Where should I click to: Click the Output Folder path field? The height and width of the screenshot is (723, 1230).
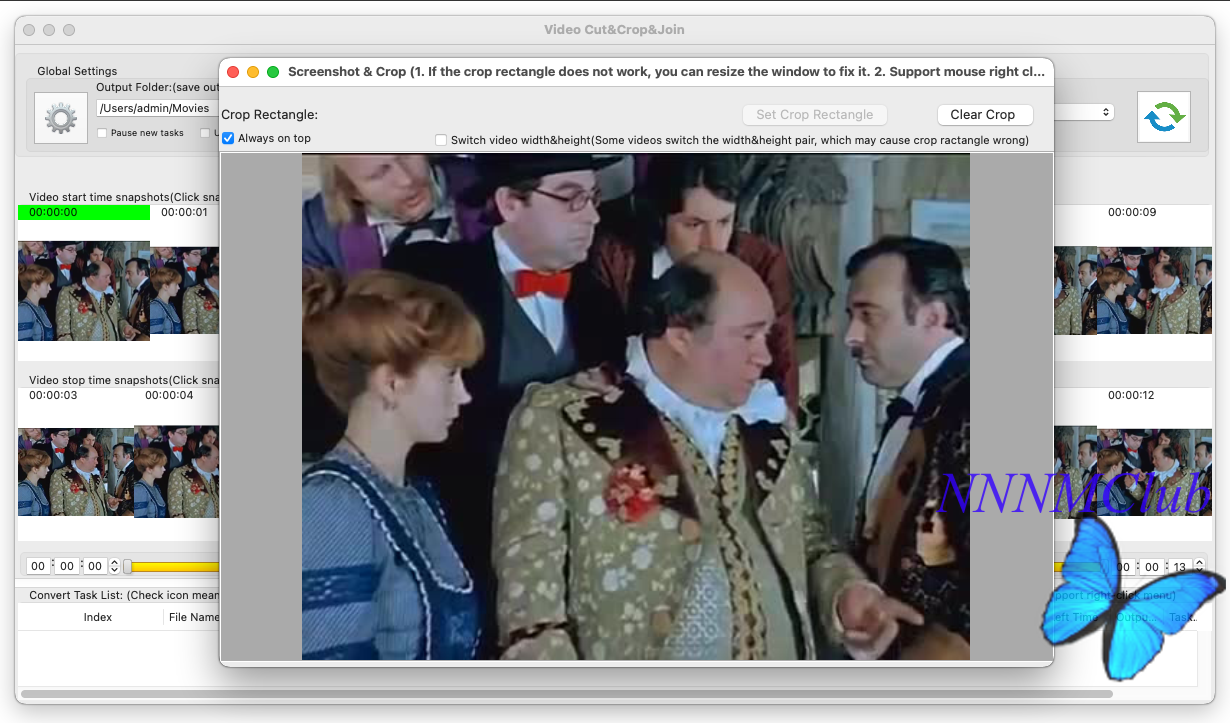pos(158,108)
